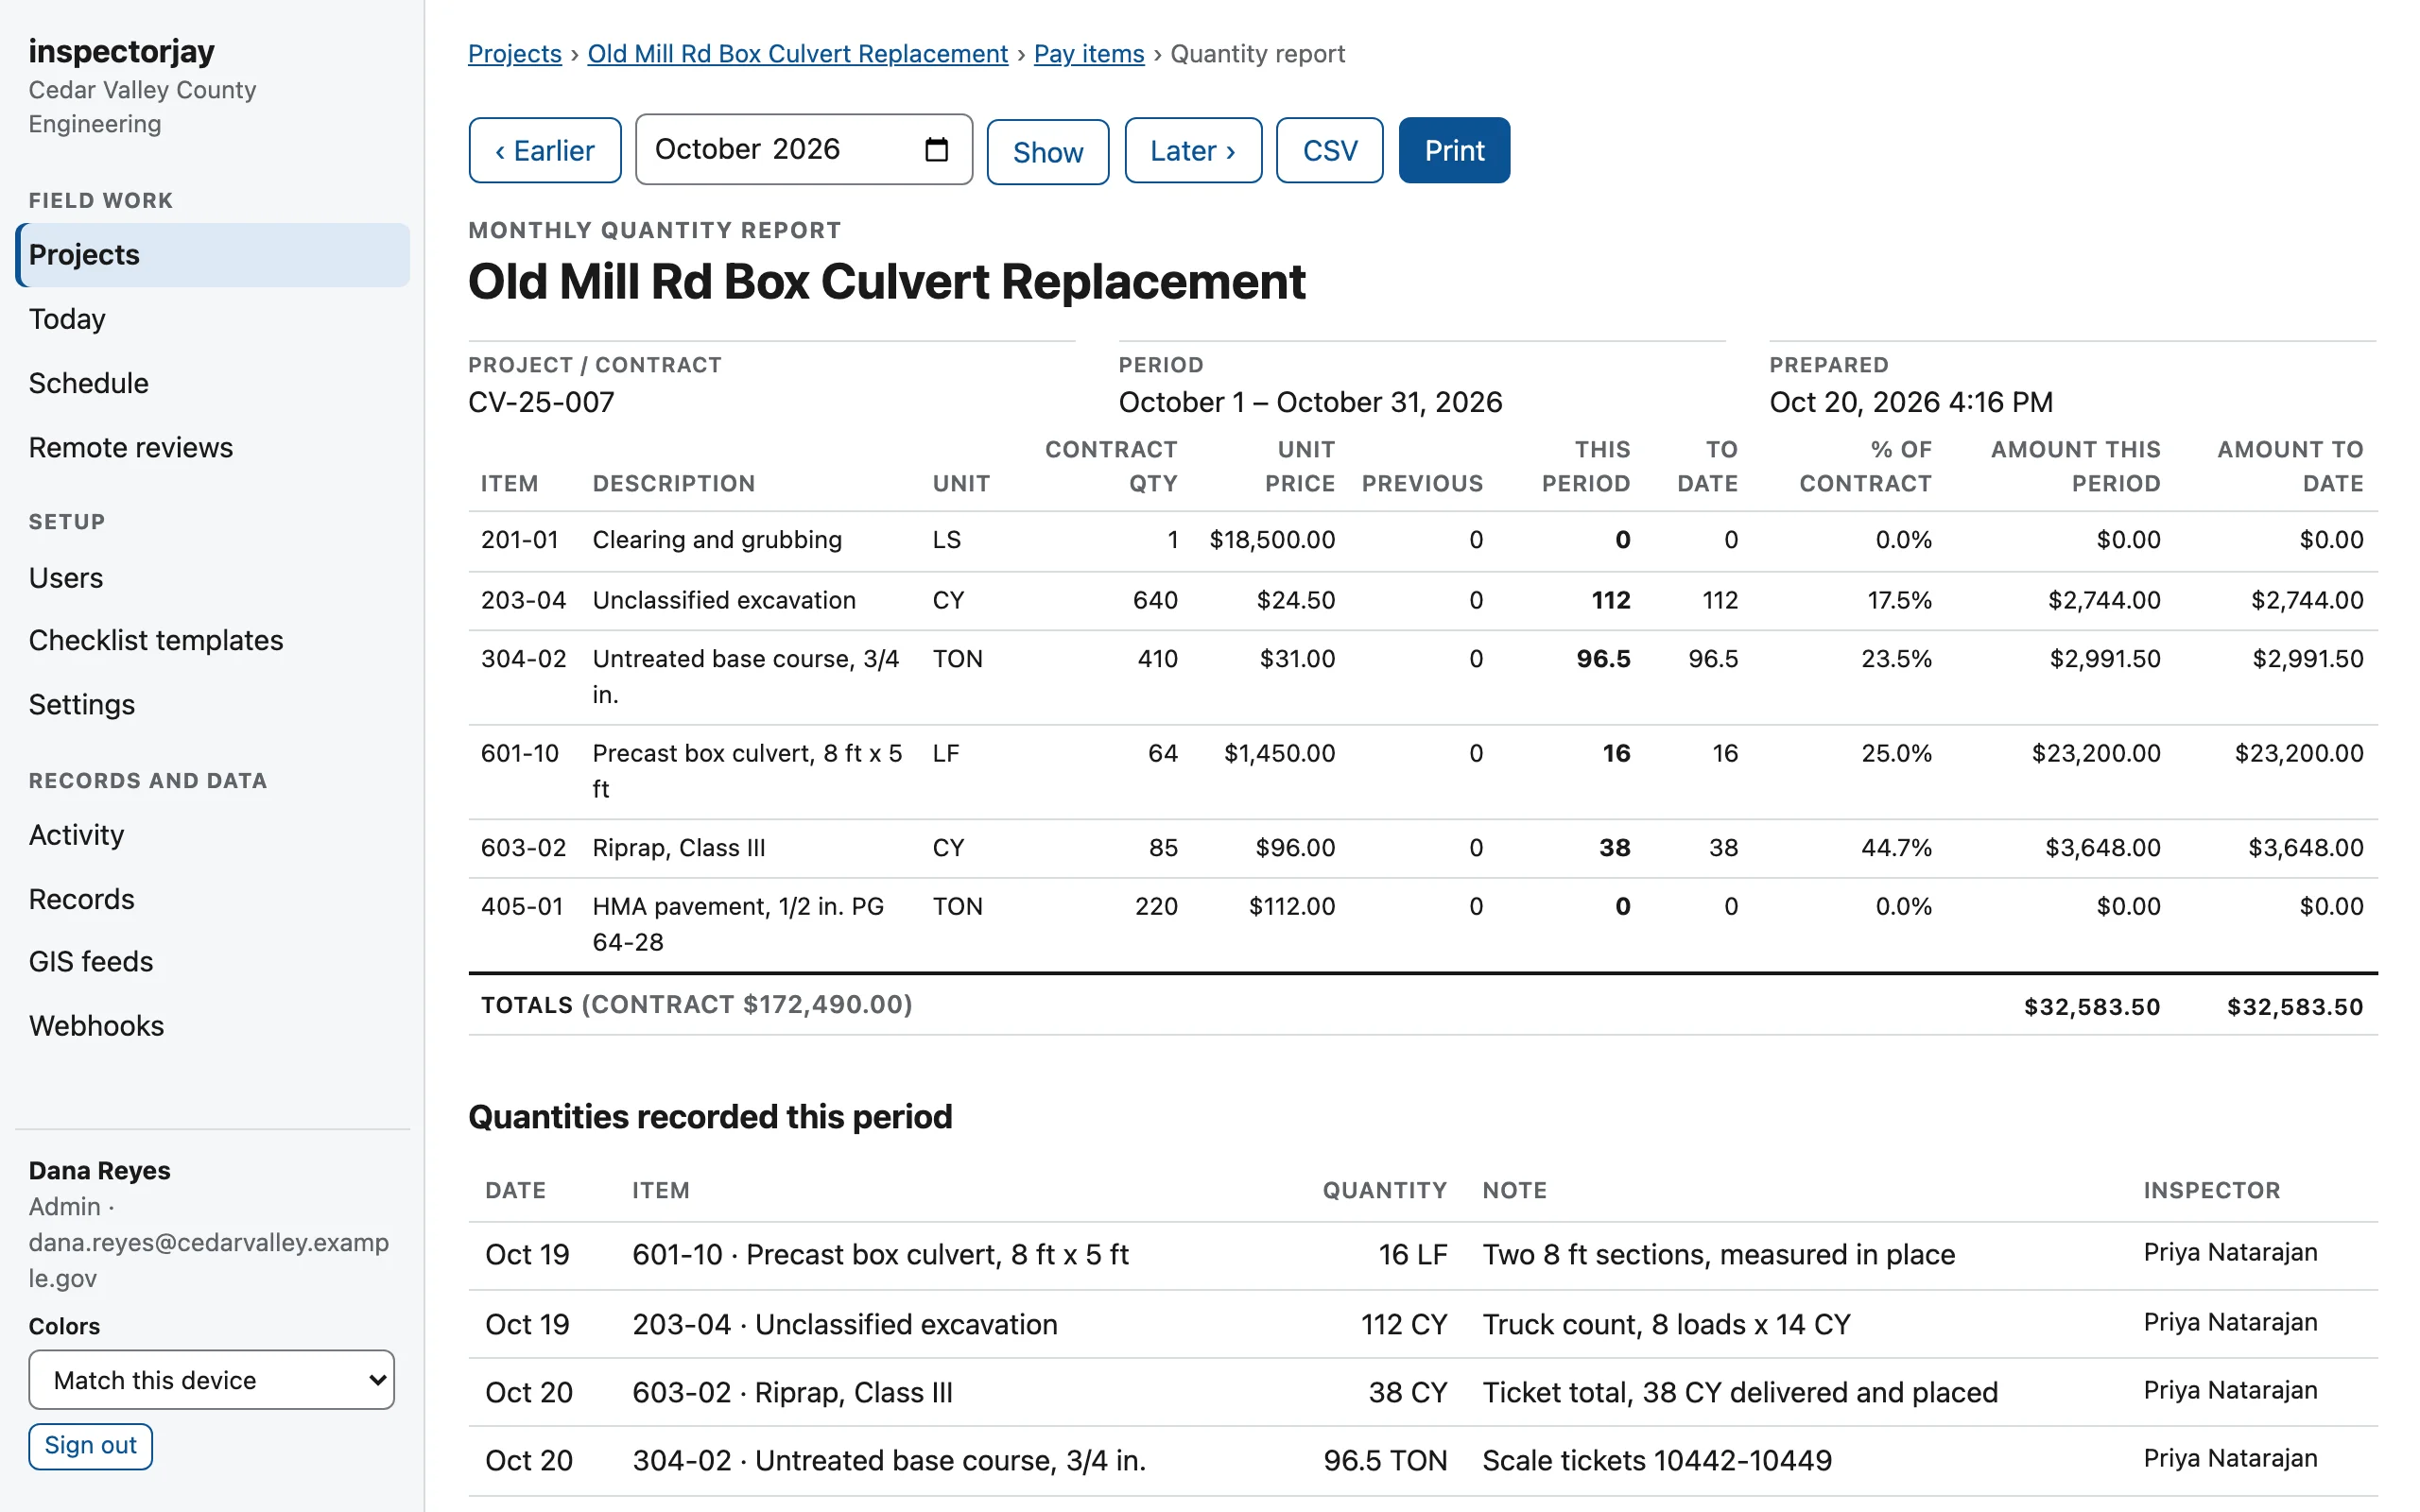Click the 'Scale tickets 10442-10449' note
Image resolution: width=2420 pixels, height=1512 pixels.
tap(1657, 1460)
